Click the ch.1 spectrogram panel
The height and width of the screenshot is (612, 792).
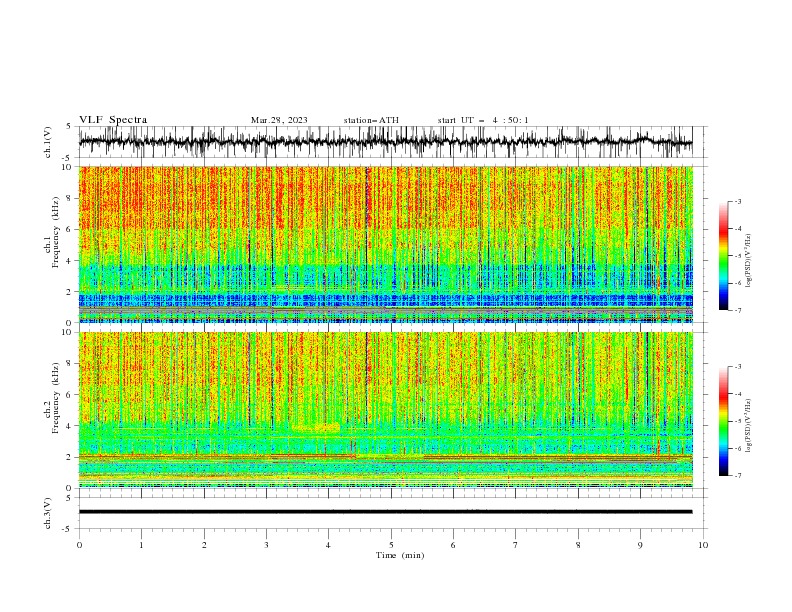[x=385, y=244]
